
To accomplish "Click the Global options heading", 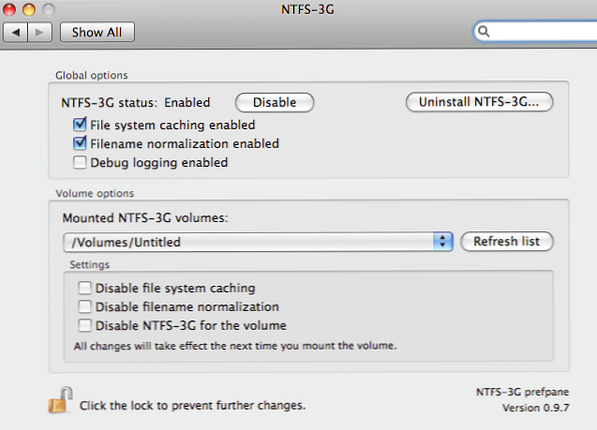I will coord(91,75).
